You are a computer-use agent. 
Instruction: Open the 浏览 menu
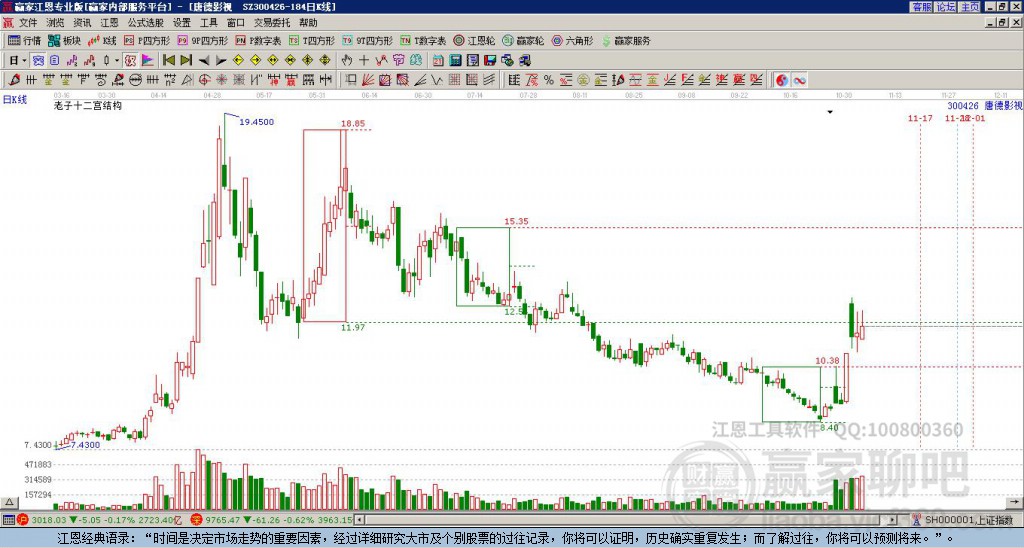click(55, 23)
